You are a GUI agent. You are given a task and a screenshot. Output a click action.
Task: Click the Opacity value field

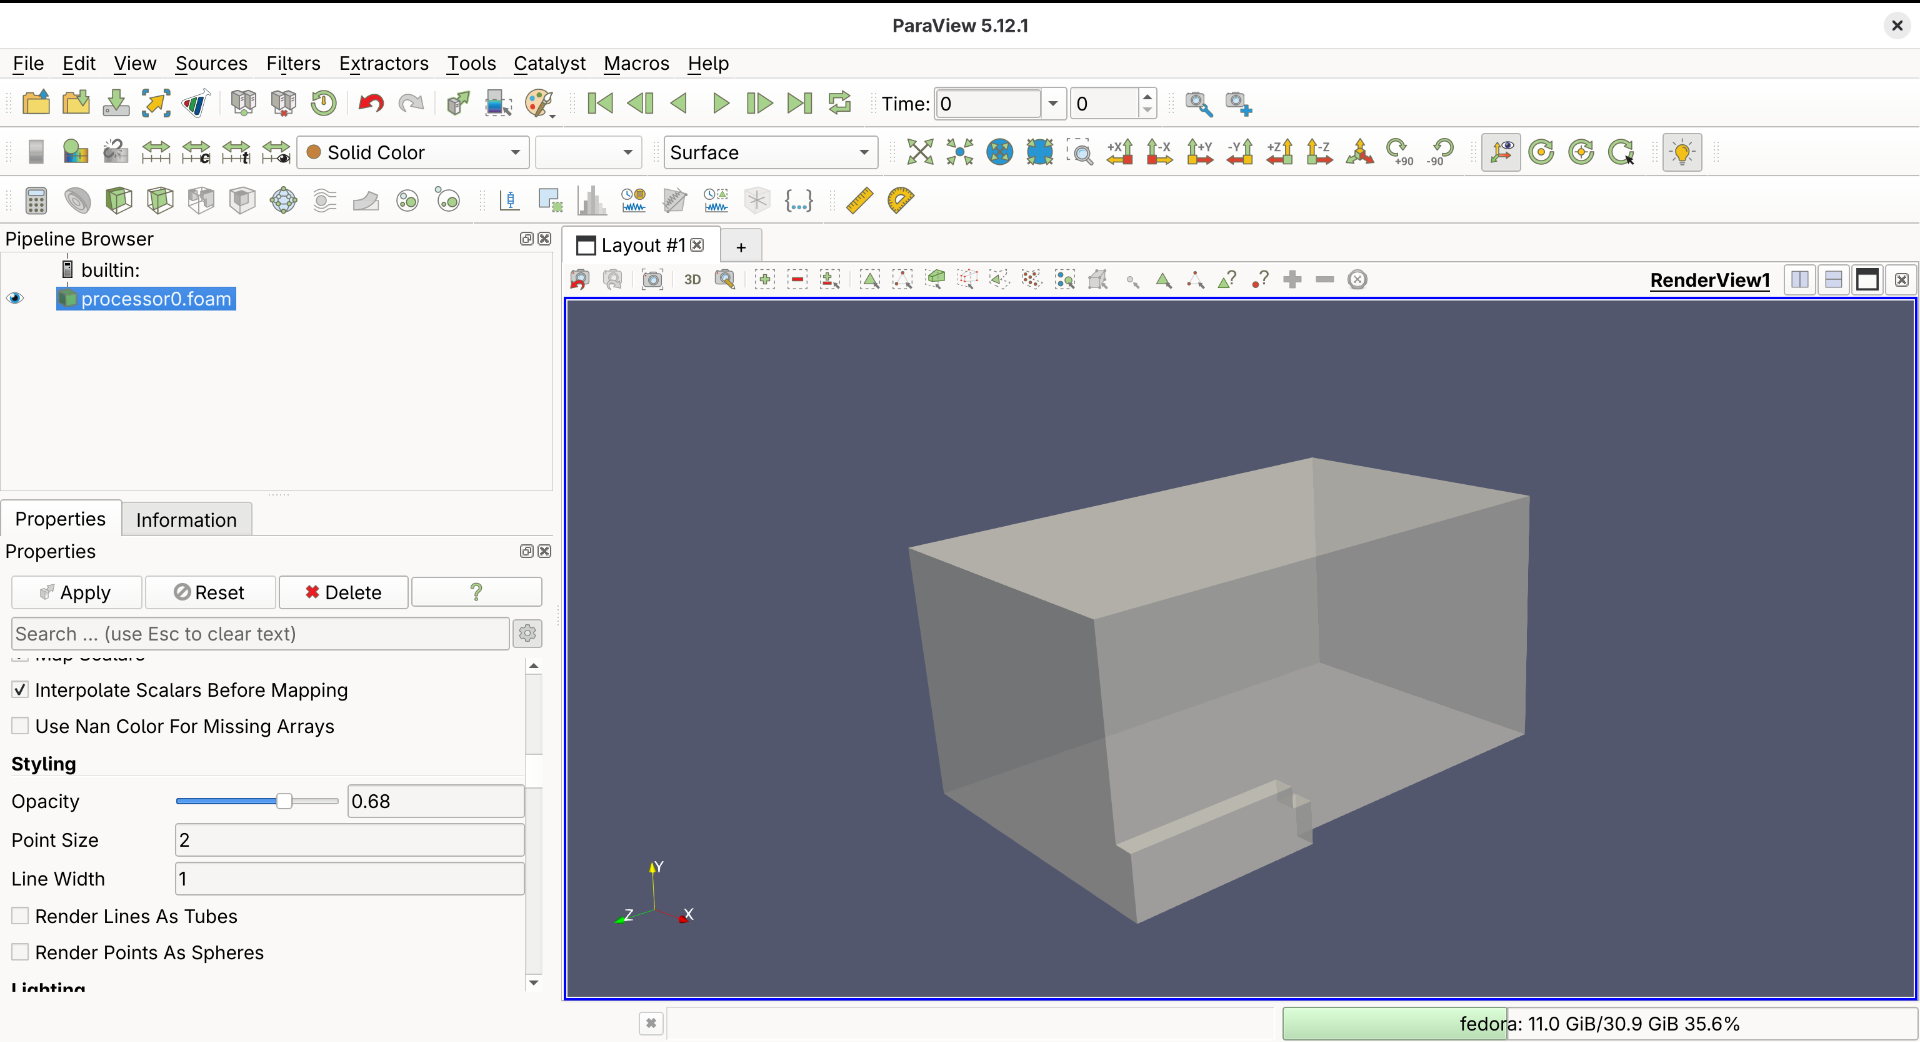(x=435, y=801)
